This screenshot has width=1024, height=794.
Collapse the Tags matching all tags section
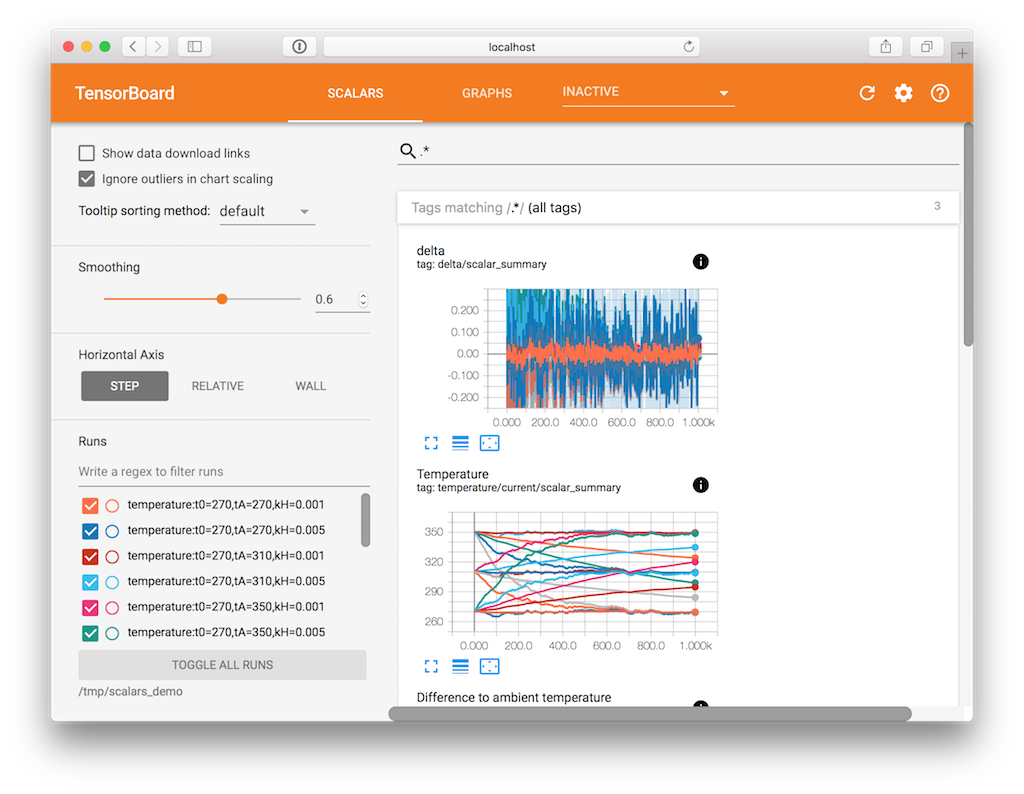(677, 208)
